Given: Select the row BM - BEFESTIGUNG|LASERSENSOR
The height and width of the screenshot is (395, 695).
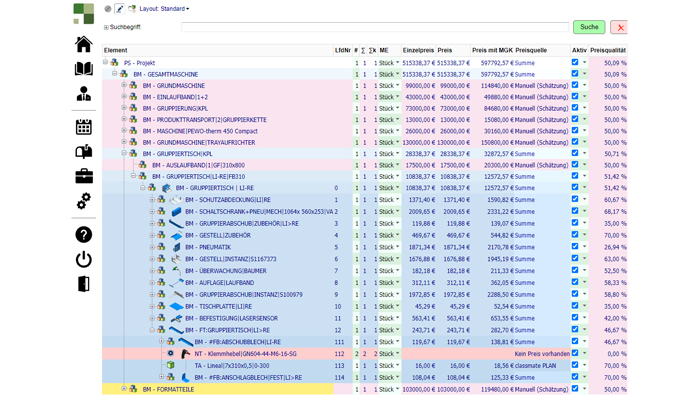Looking at the screenshot, I should point(365,318).
